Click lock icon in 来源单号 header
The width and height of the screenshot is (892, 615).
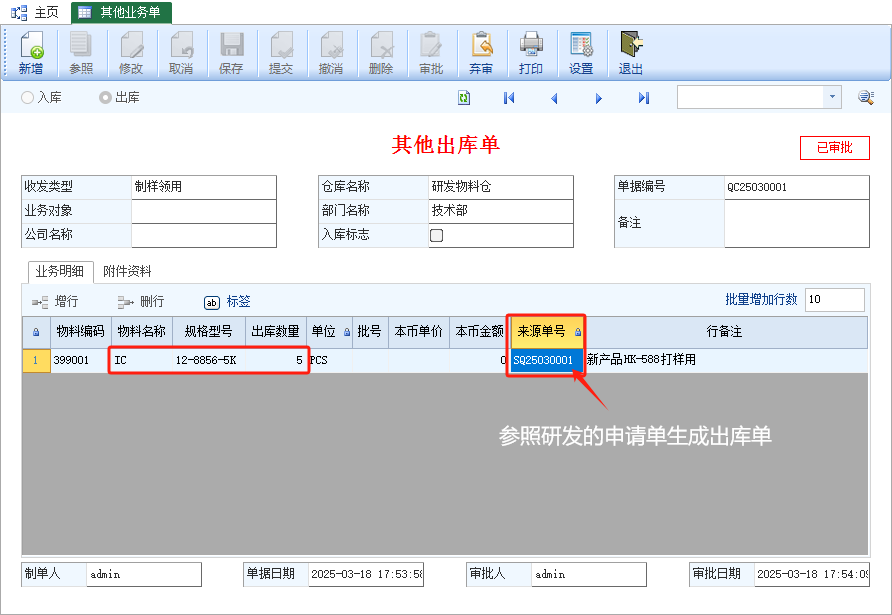point(578,332)
